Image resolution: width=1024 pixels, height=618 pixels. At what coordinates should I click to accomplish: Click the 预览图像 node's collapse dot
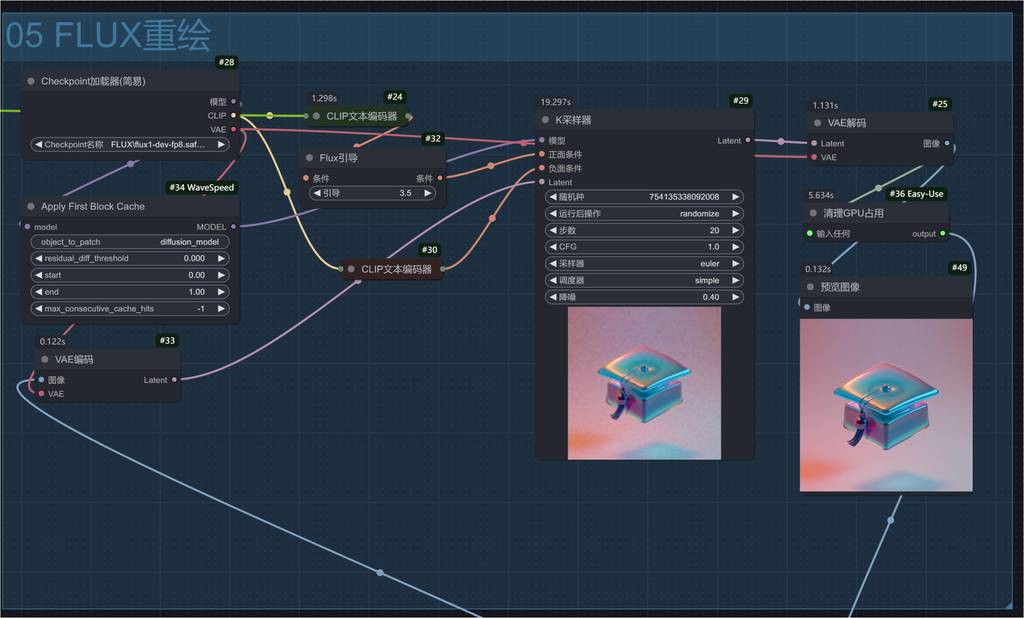tap(810, 287)
